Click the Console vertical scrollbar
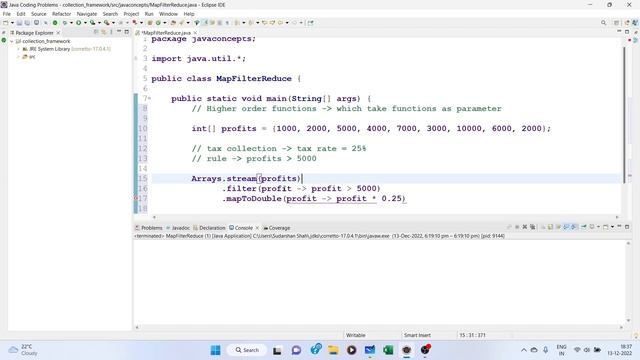The height and width of the screenshot is (360, 640). coord(628,282)
